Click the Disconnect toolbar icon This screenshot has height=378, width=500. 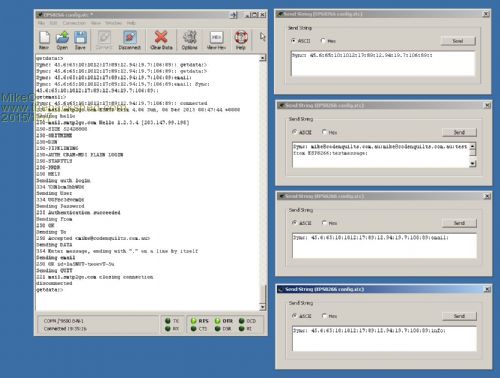click(130, 40)
